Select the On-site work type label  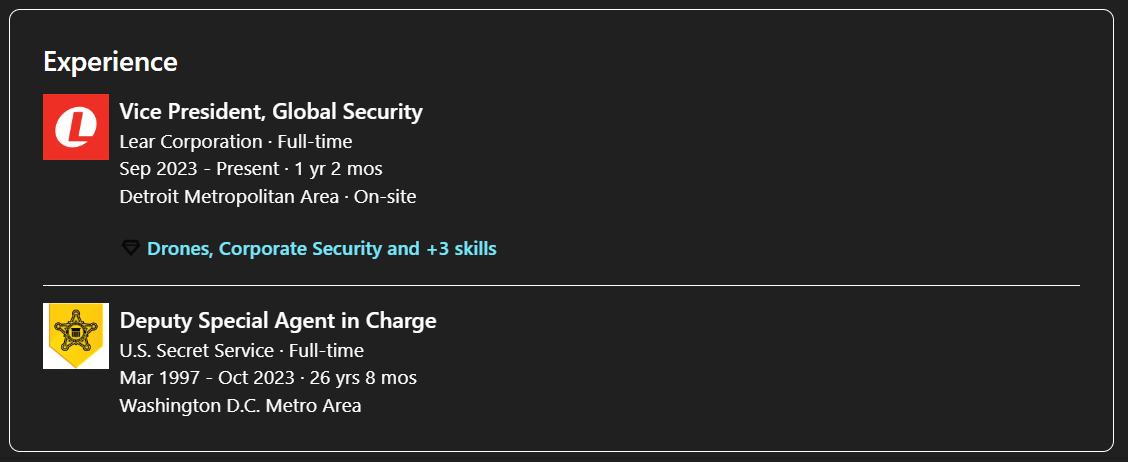point(385,196)
